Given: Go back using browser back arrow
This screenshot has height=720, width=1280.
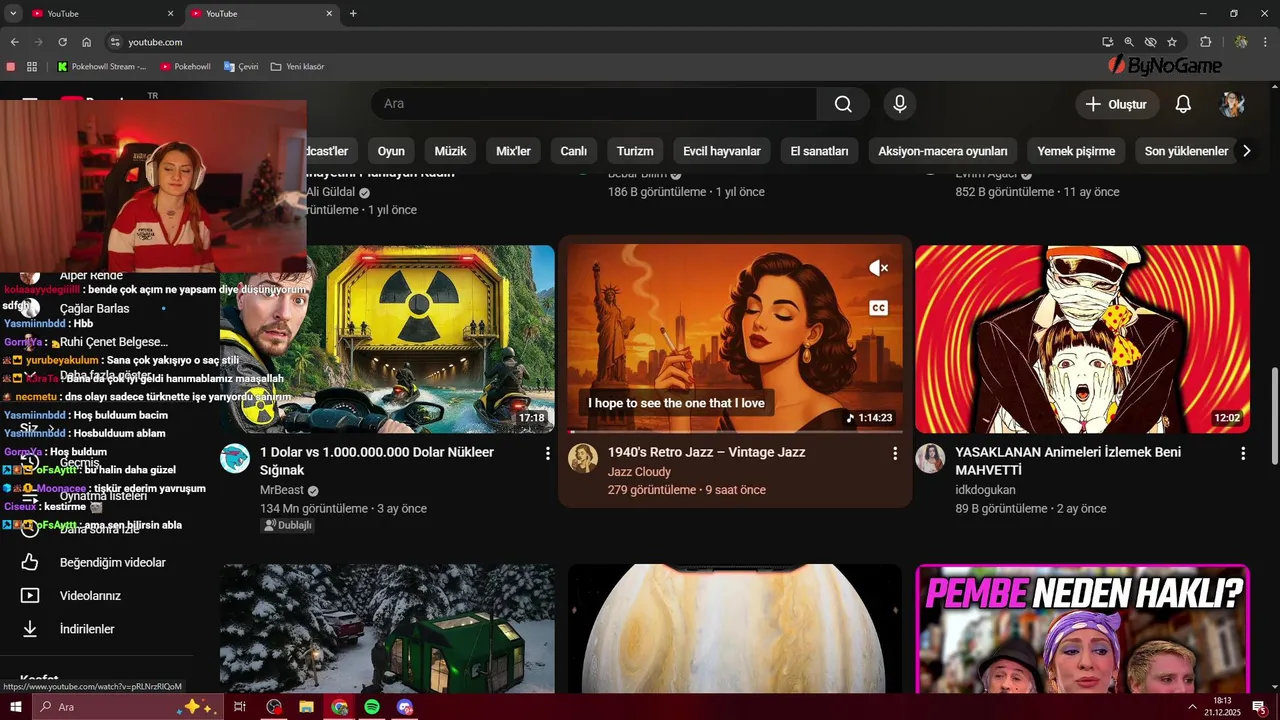Looking at the screenshot, I should pos(14,42).
